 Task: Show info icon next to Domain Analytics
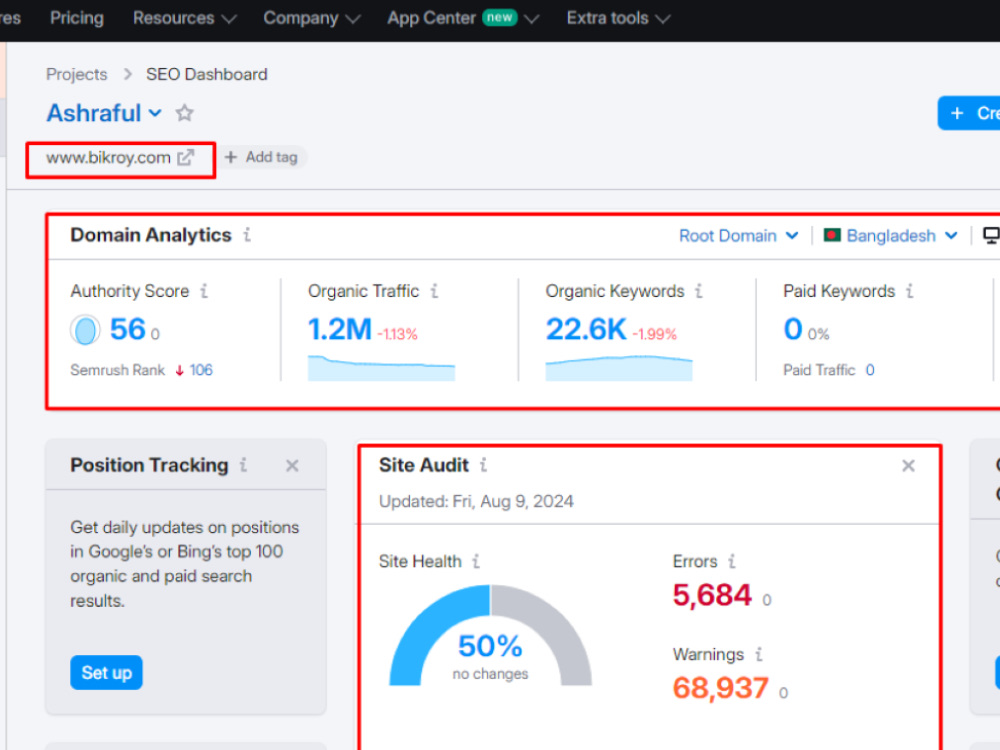(x=247, y=235)
